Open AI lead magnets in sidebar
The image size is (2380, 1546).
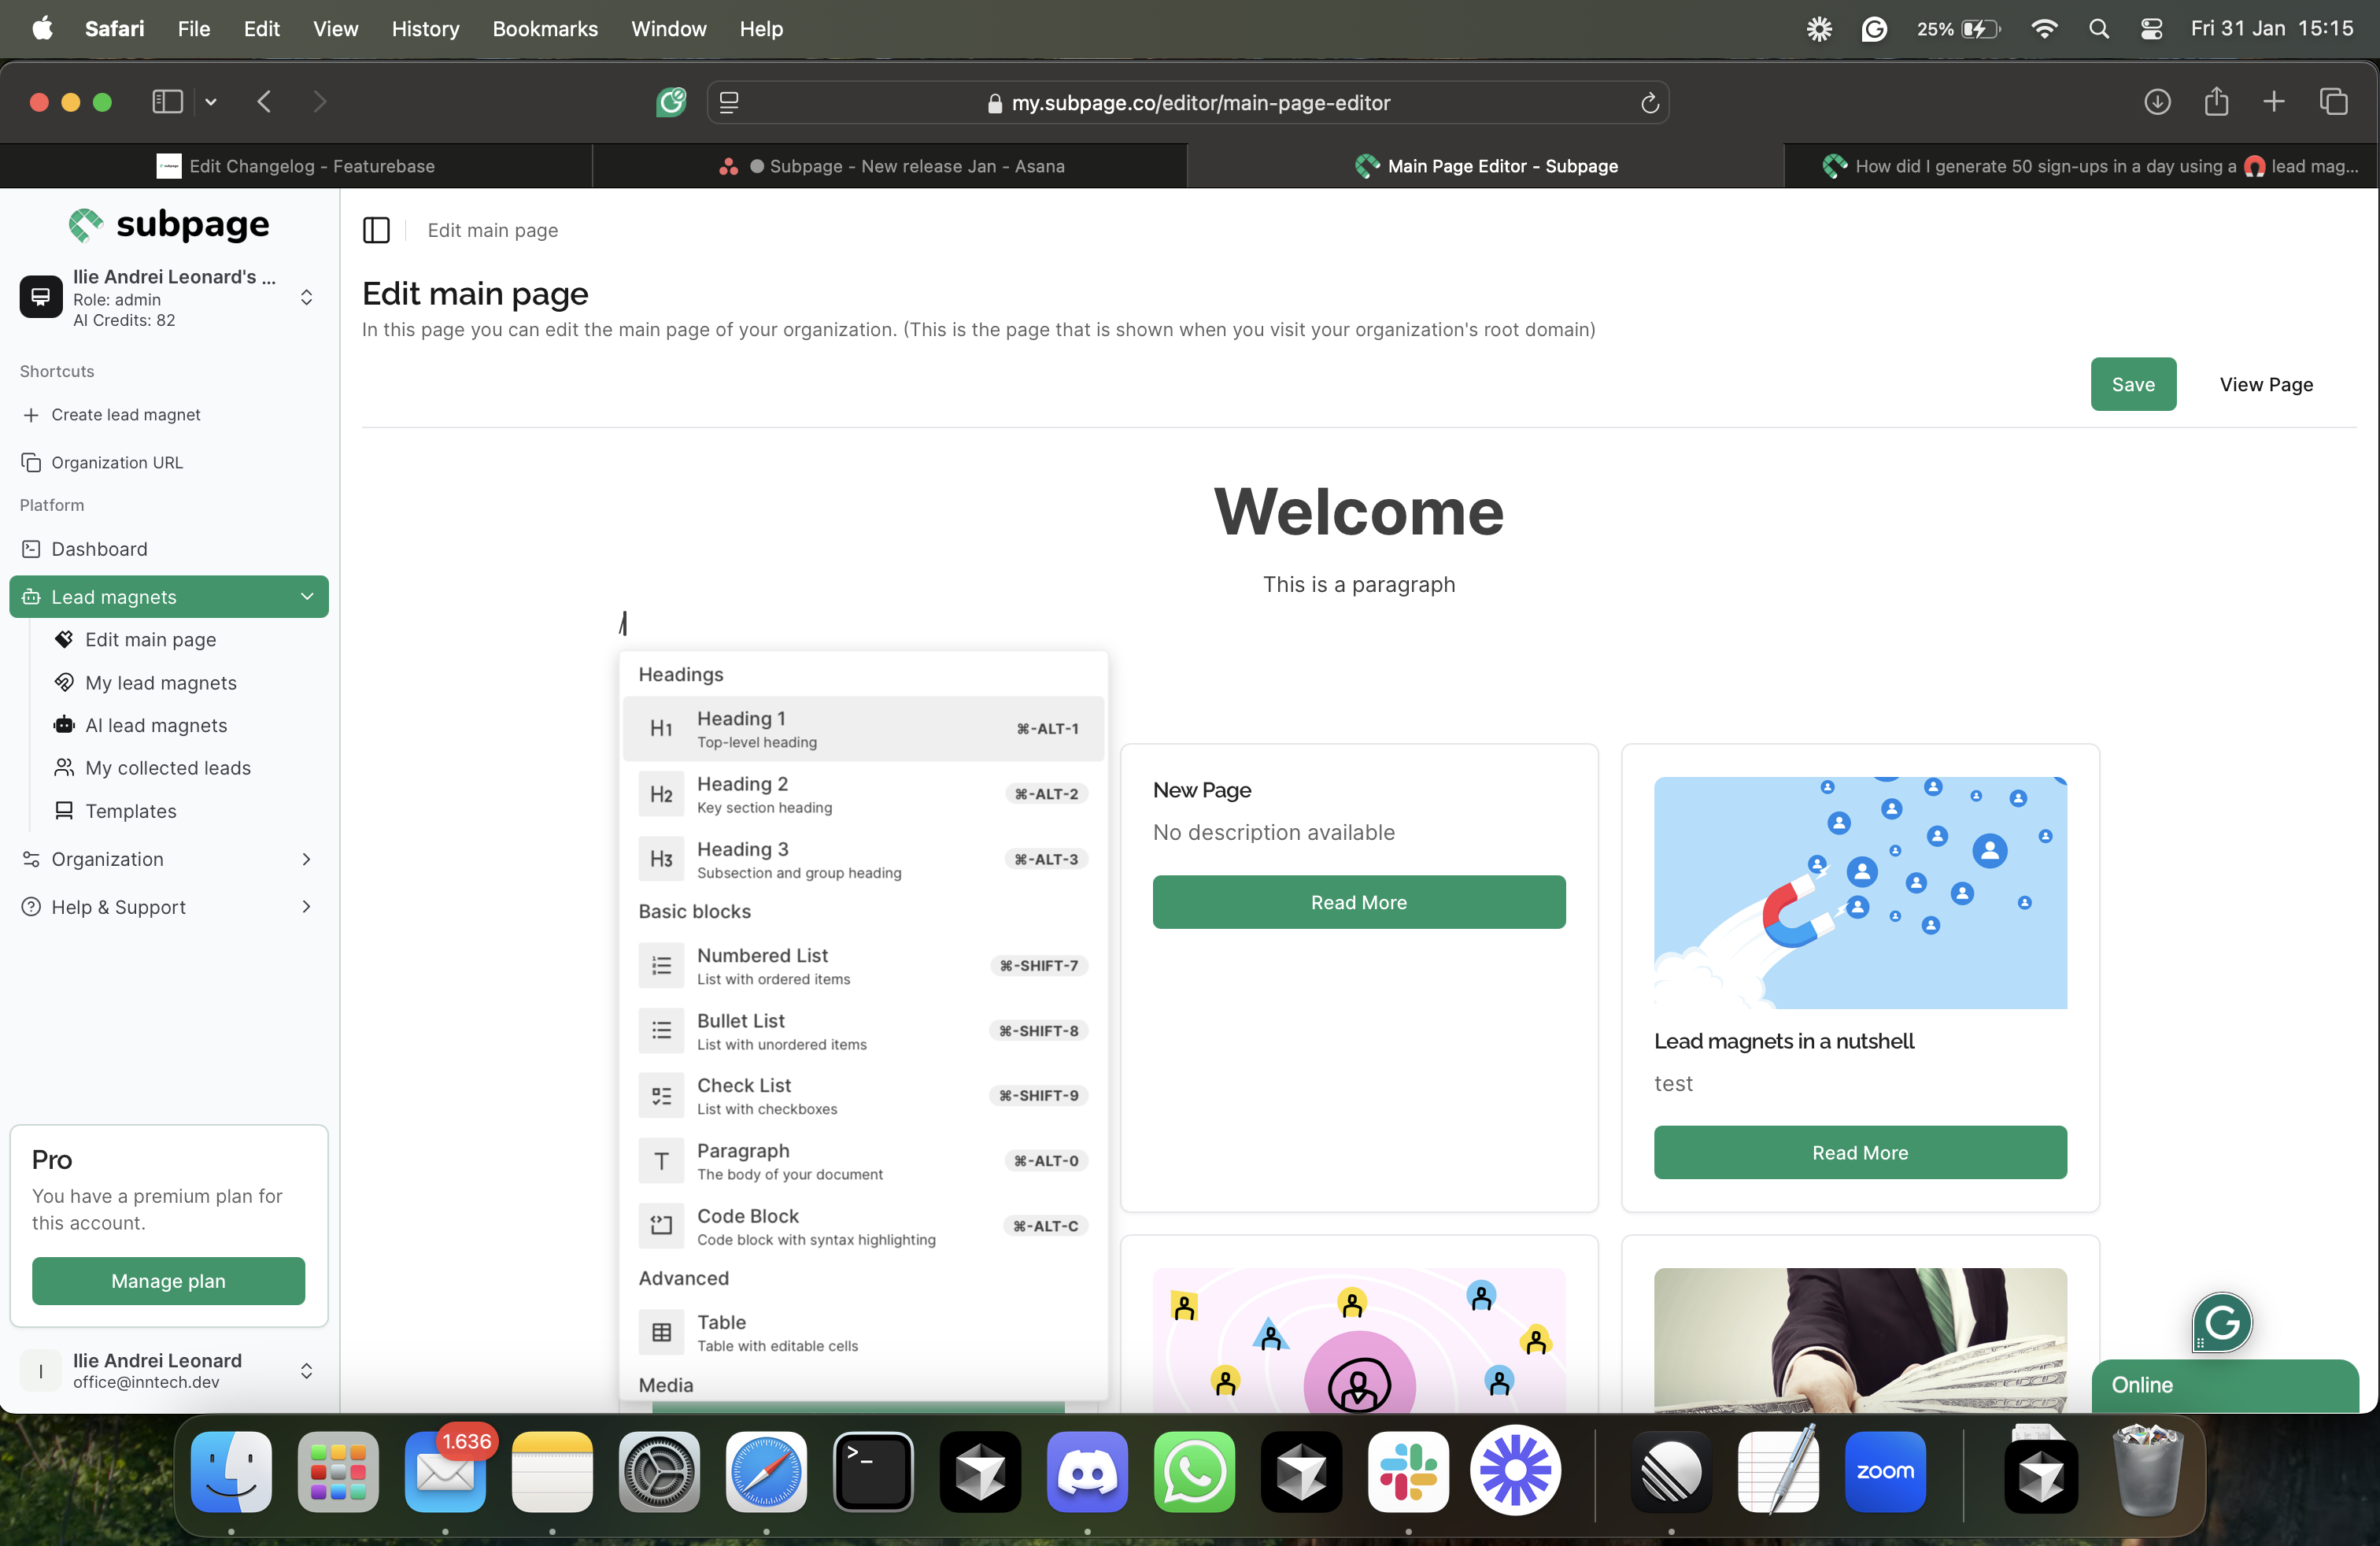[156, 726]
